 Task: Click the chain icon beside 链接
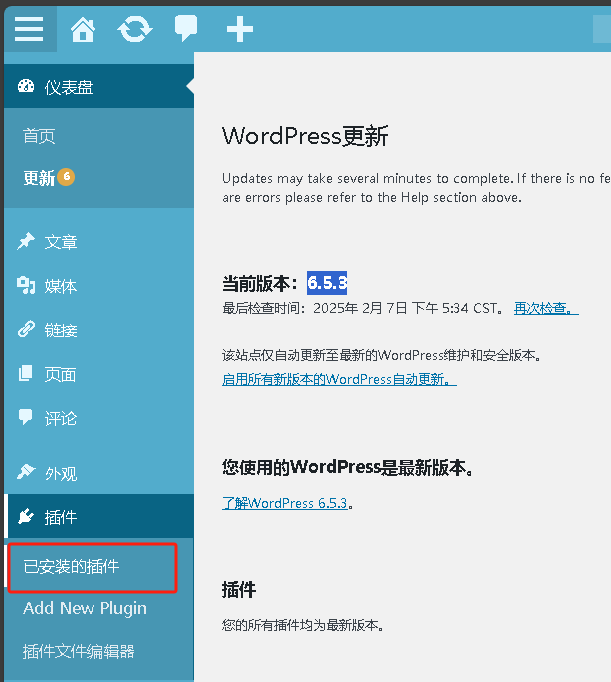pos(26,330)
